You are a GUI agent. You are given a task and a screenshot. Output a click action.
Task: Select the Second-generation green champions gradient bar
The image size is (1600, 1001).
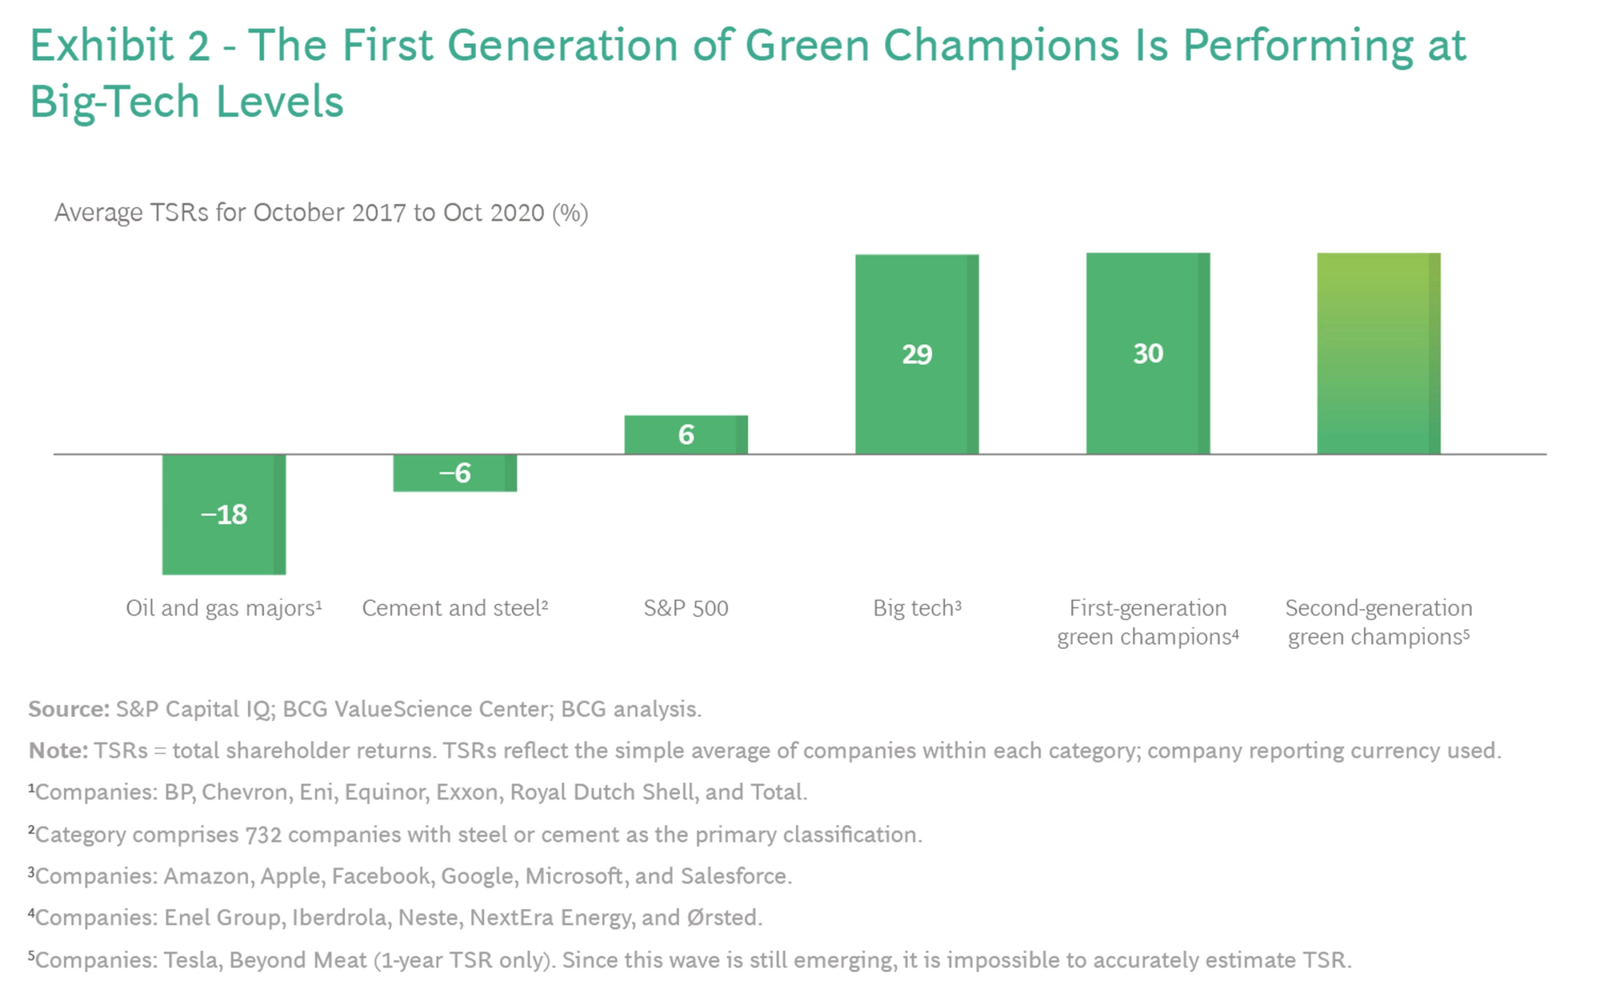point(1379,353)
